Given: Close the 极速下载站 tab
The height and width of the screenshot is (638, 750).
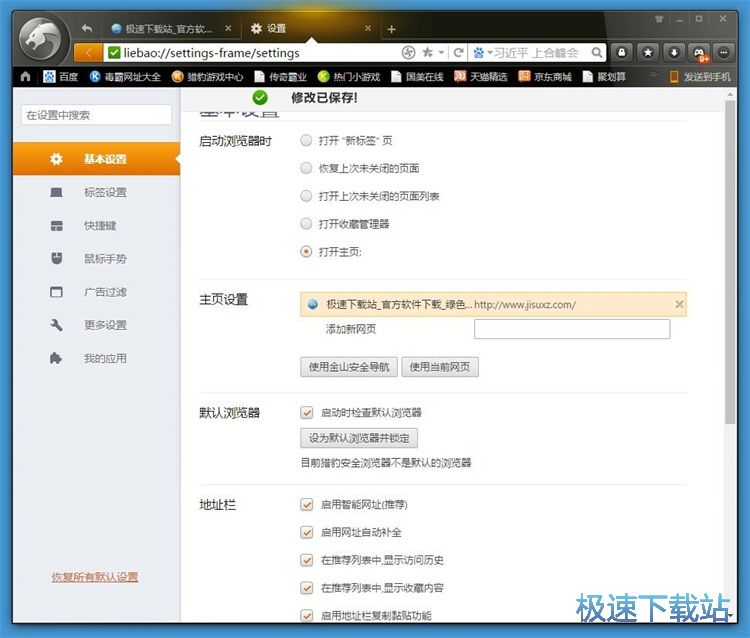Looking at the screenshot, I should click(228, 28).
